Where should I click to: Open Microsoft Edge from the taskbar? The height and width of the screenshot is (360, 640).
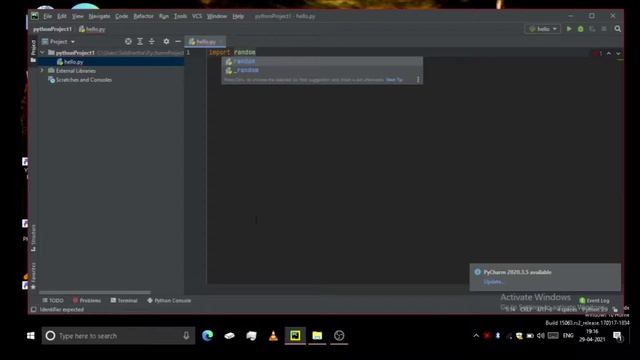click(x=207, y=336)
